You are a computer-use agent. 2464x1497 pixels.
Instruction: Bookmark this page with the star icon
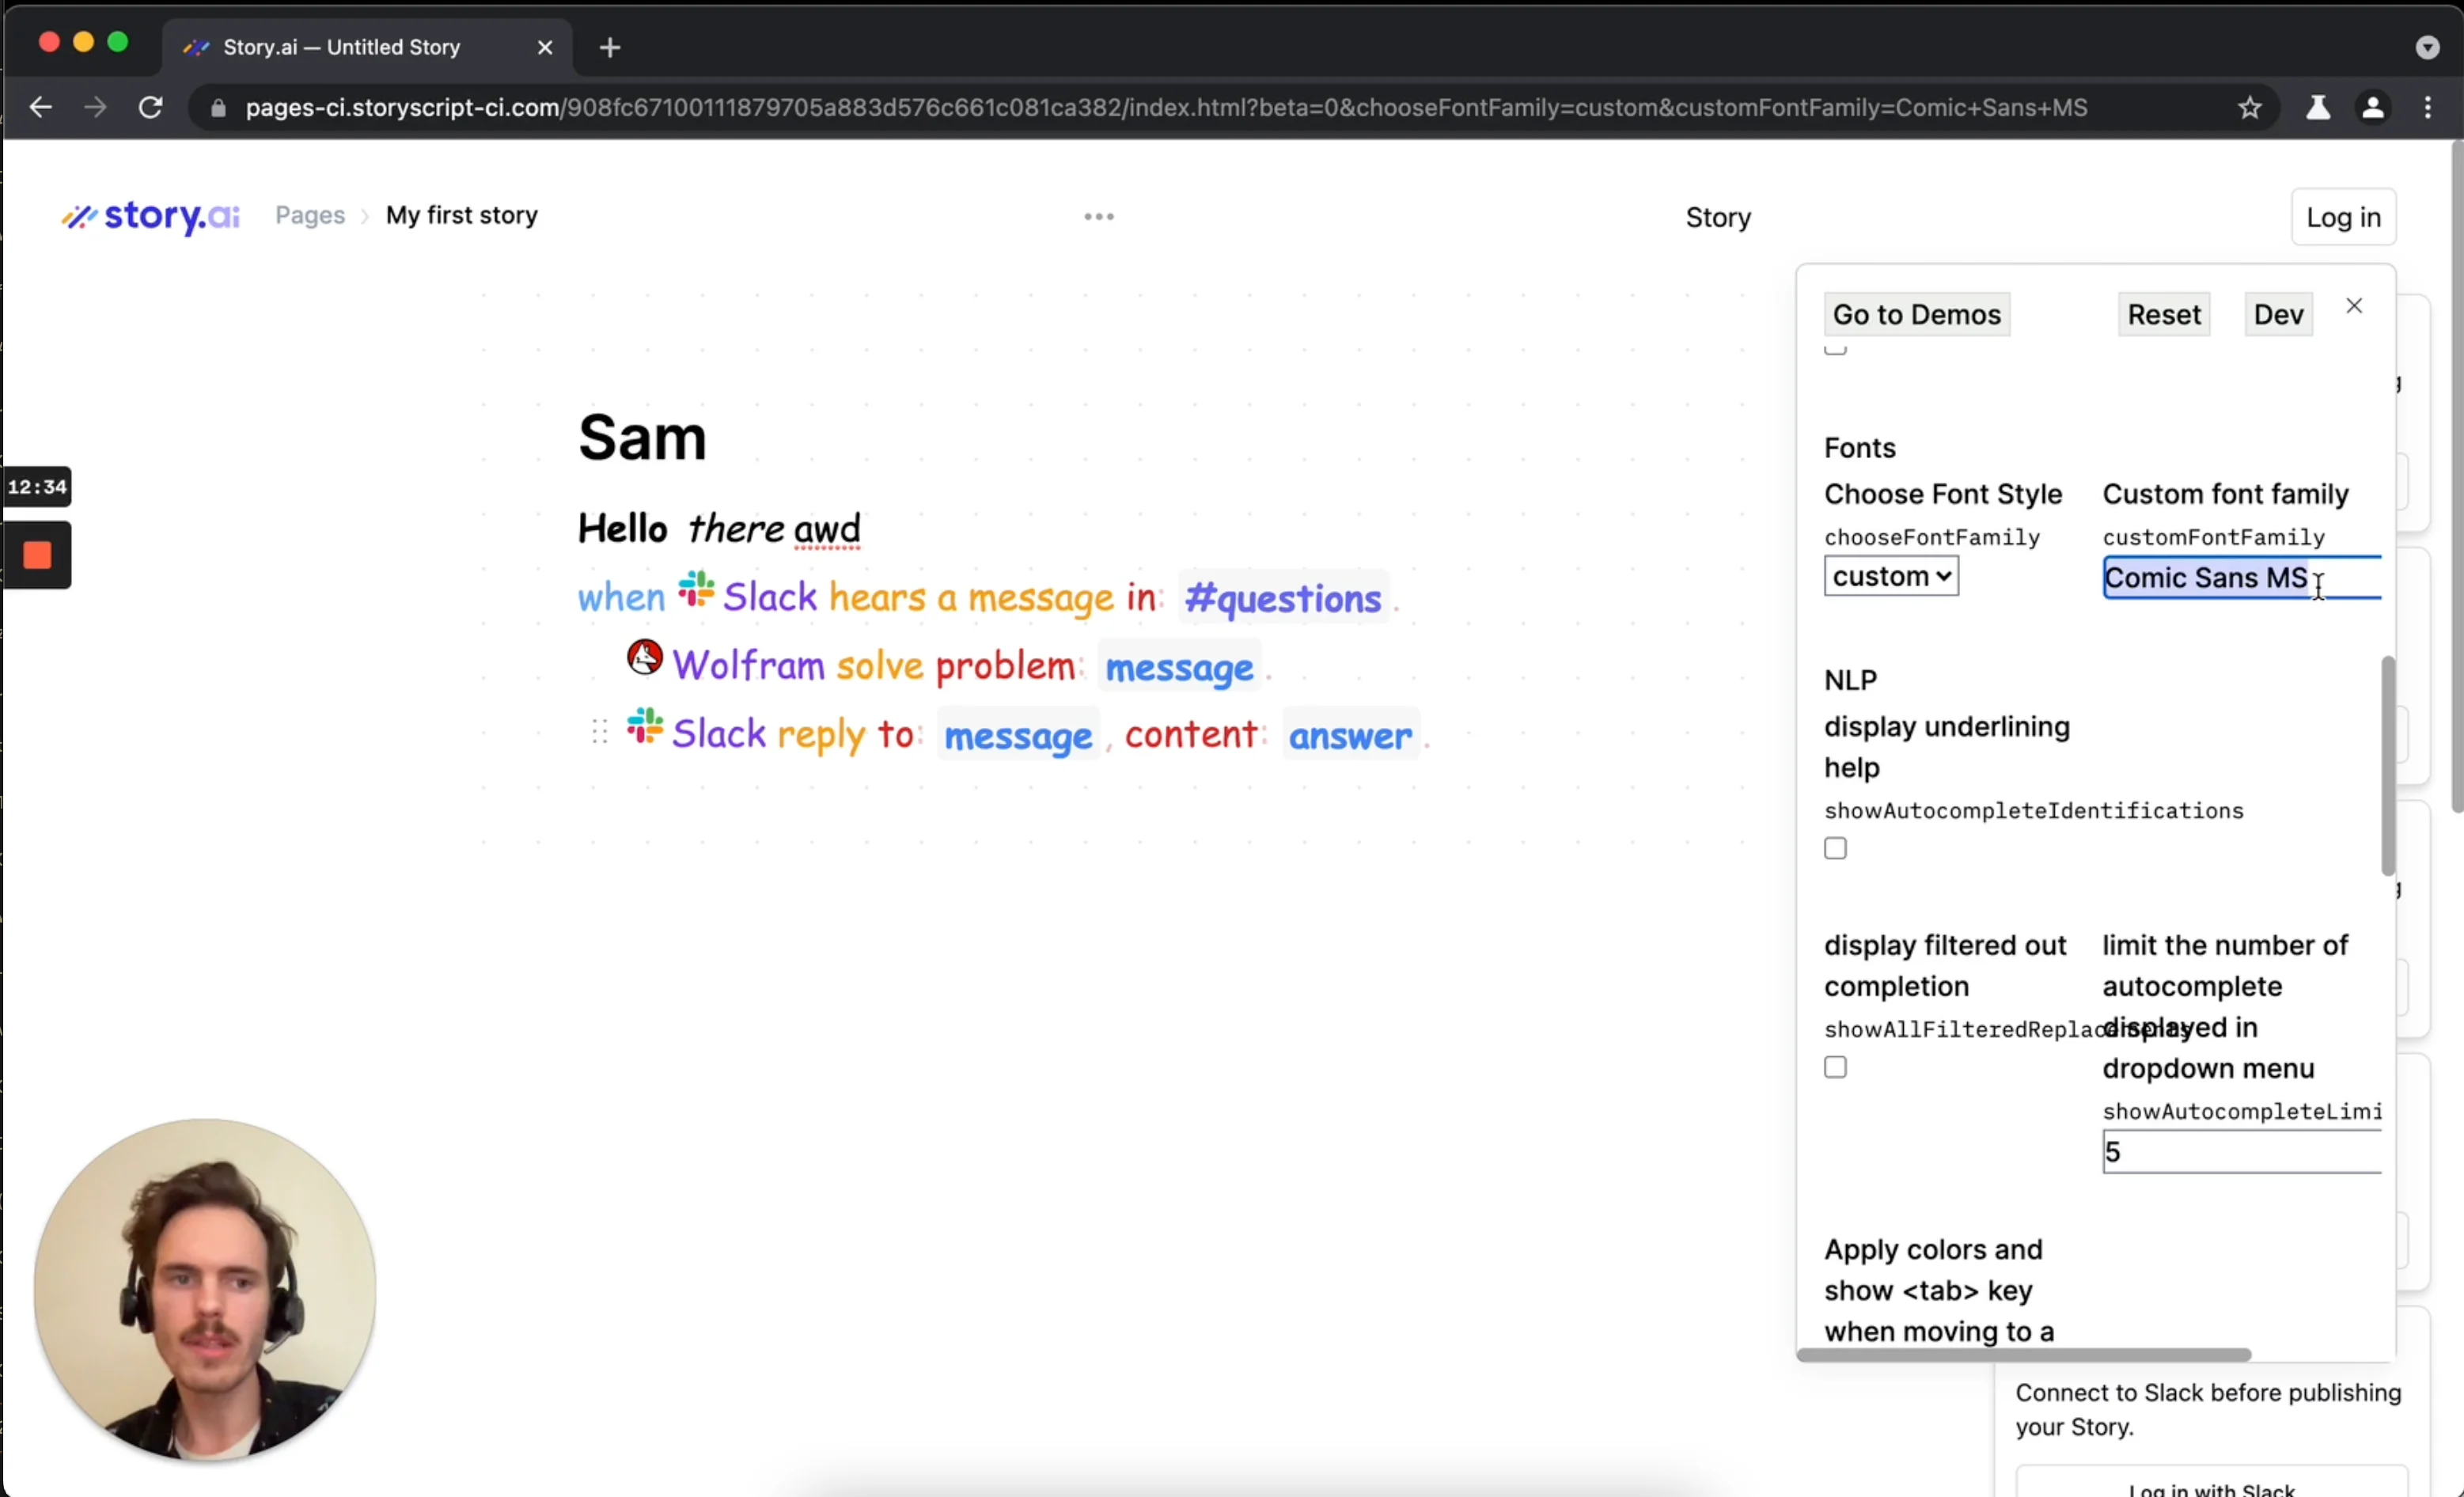(2250, 107)
